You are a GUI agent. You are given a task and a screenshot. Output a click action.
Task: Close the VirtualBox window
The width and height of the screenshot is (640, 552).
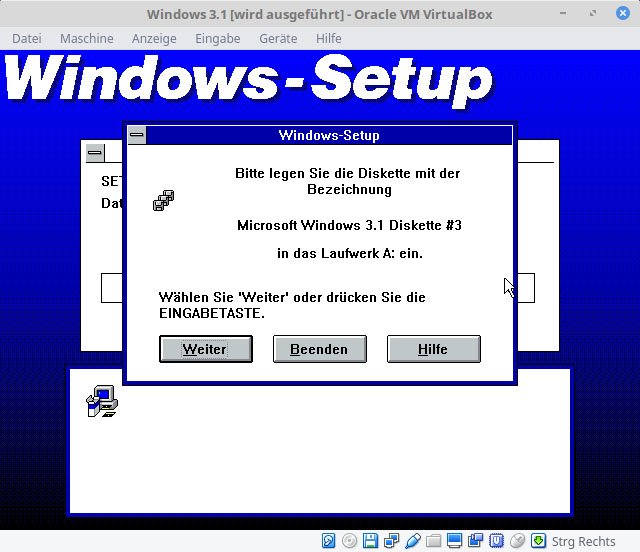(622, 13)
